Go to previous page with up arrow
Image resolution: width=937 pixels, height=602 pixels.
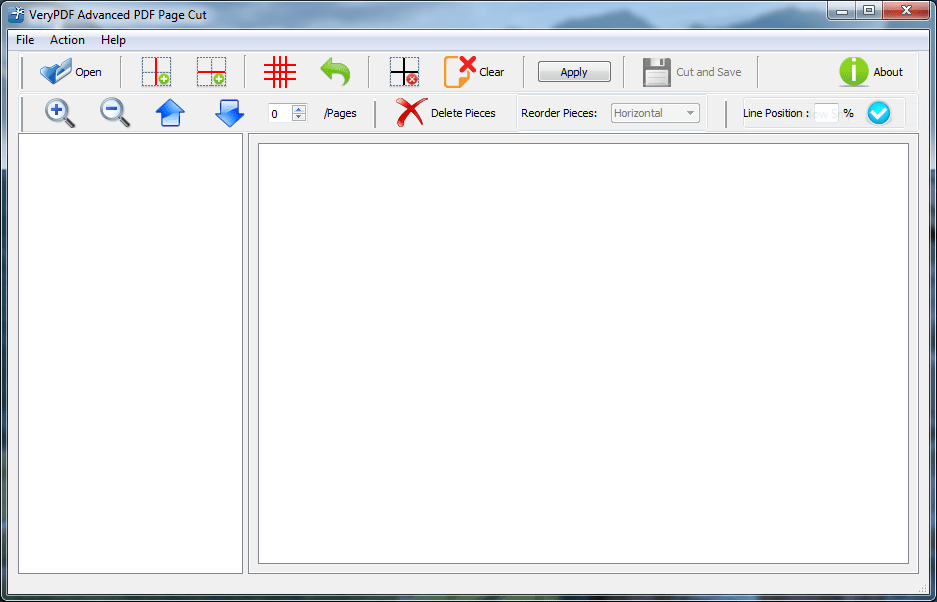pyautogui.click(x=170, y=113)
